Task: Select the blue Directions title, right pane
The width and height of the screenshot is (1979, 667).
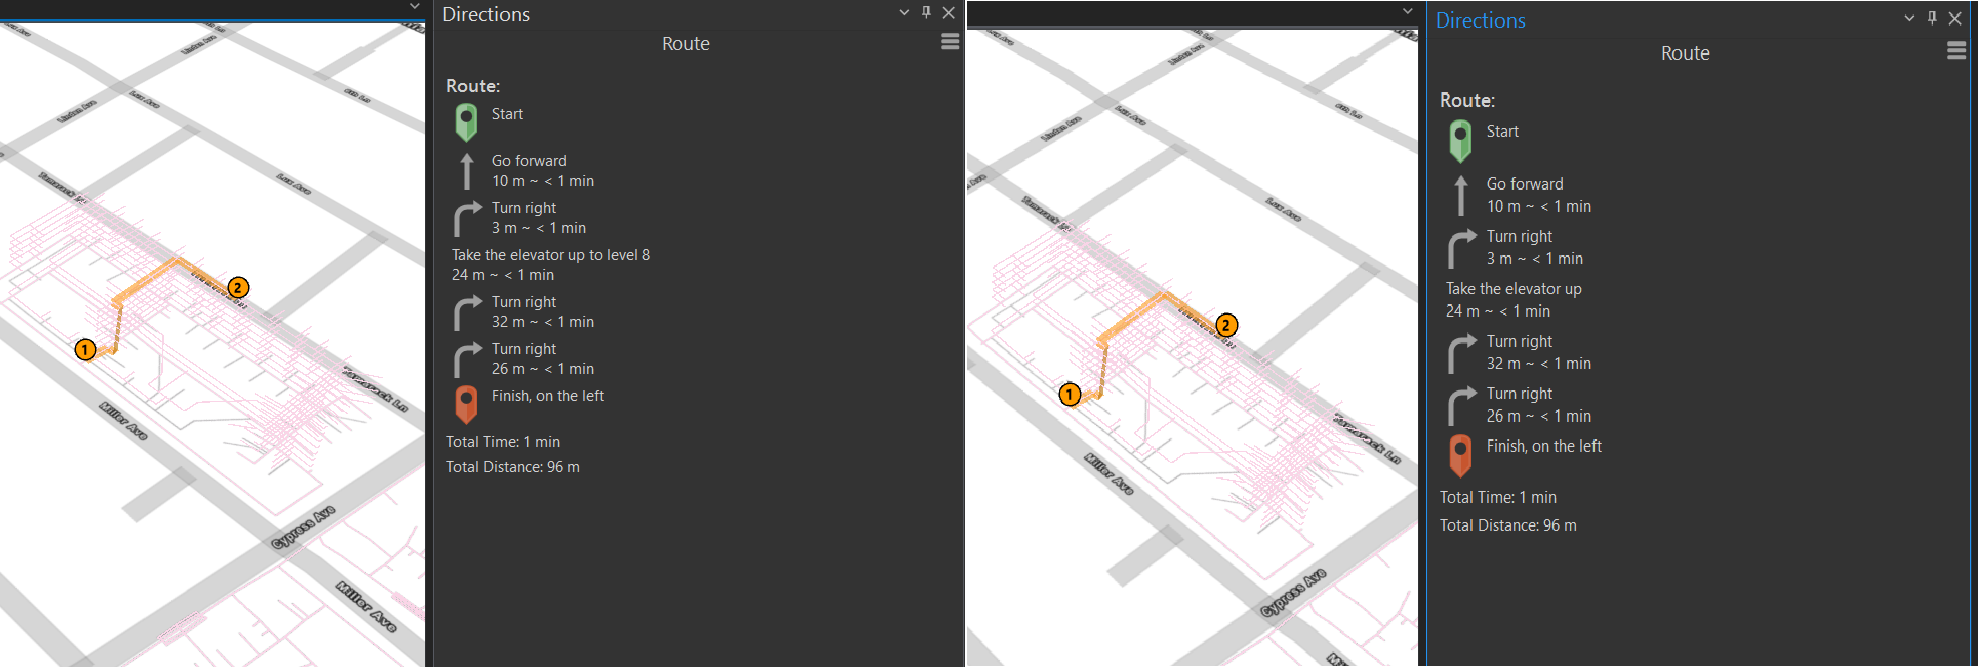Action: tap(1481, 20)
